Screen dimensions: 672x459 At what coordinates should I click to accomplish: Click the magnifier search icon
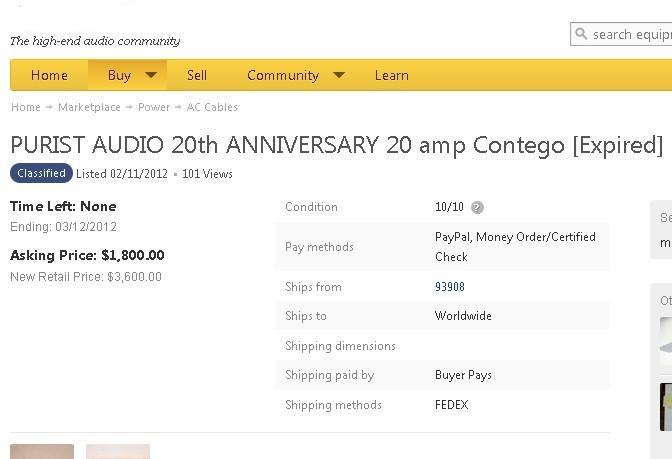click(581, 33)
